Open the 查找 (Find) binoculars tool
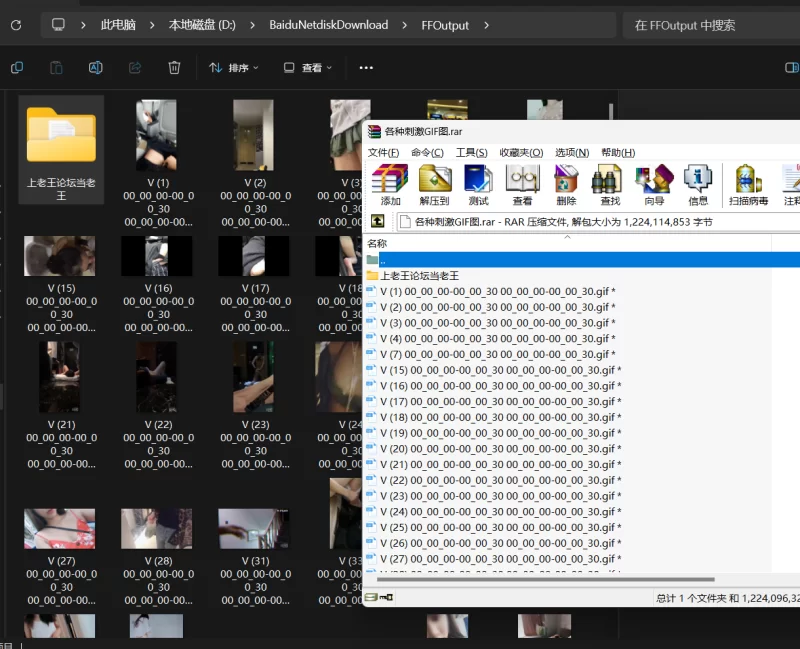Image resolution: width=800 pixels, height=649 pixels. click(610, 184)
